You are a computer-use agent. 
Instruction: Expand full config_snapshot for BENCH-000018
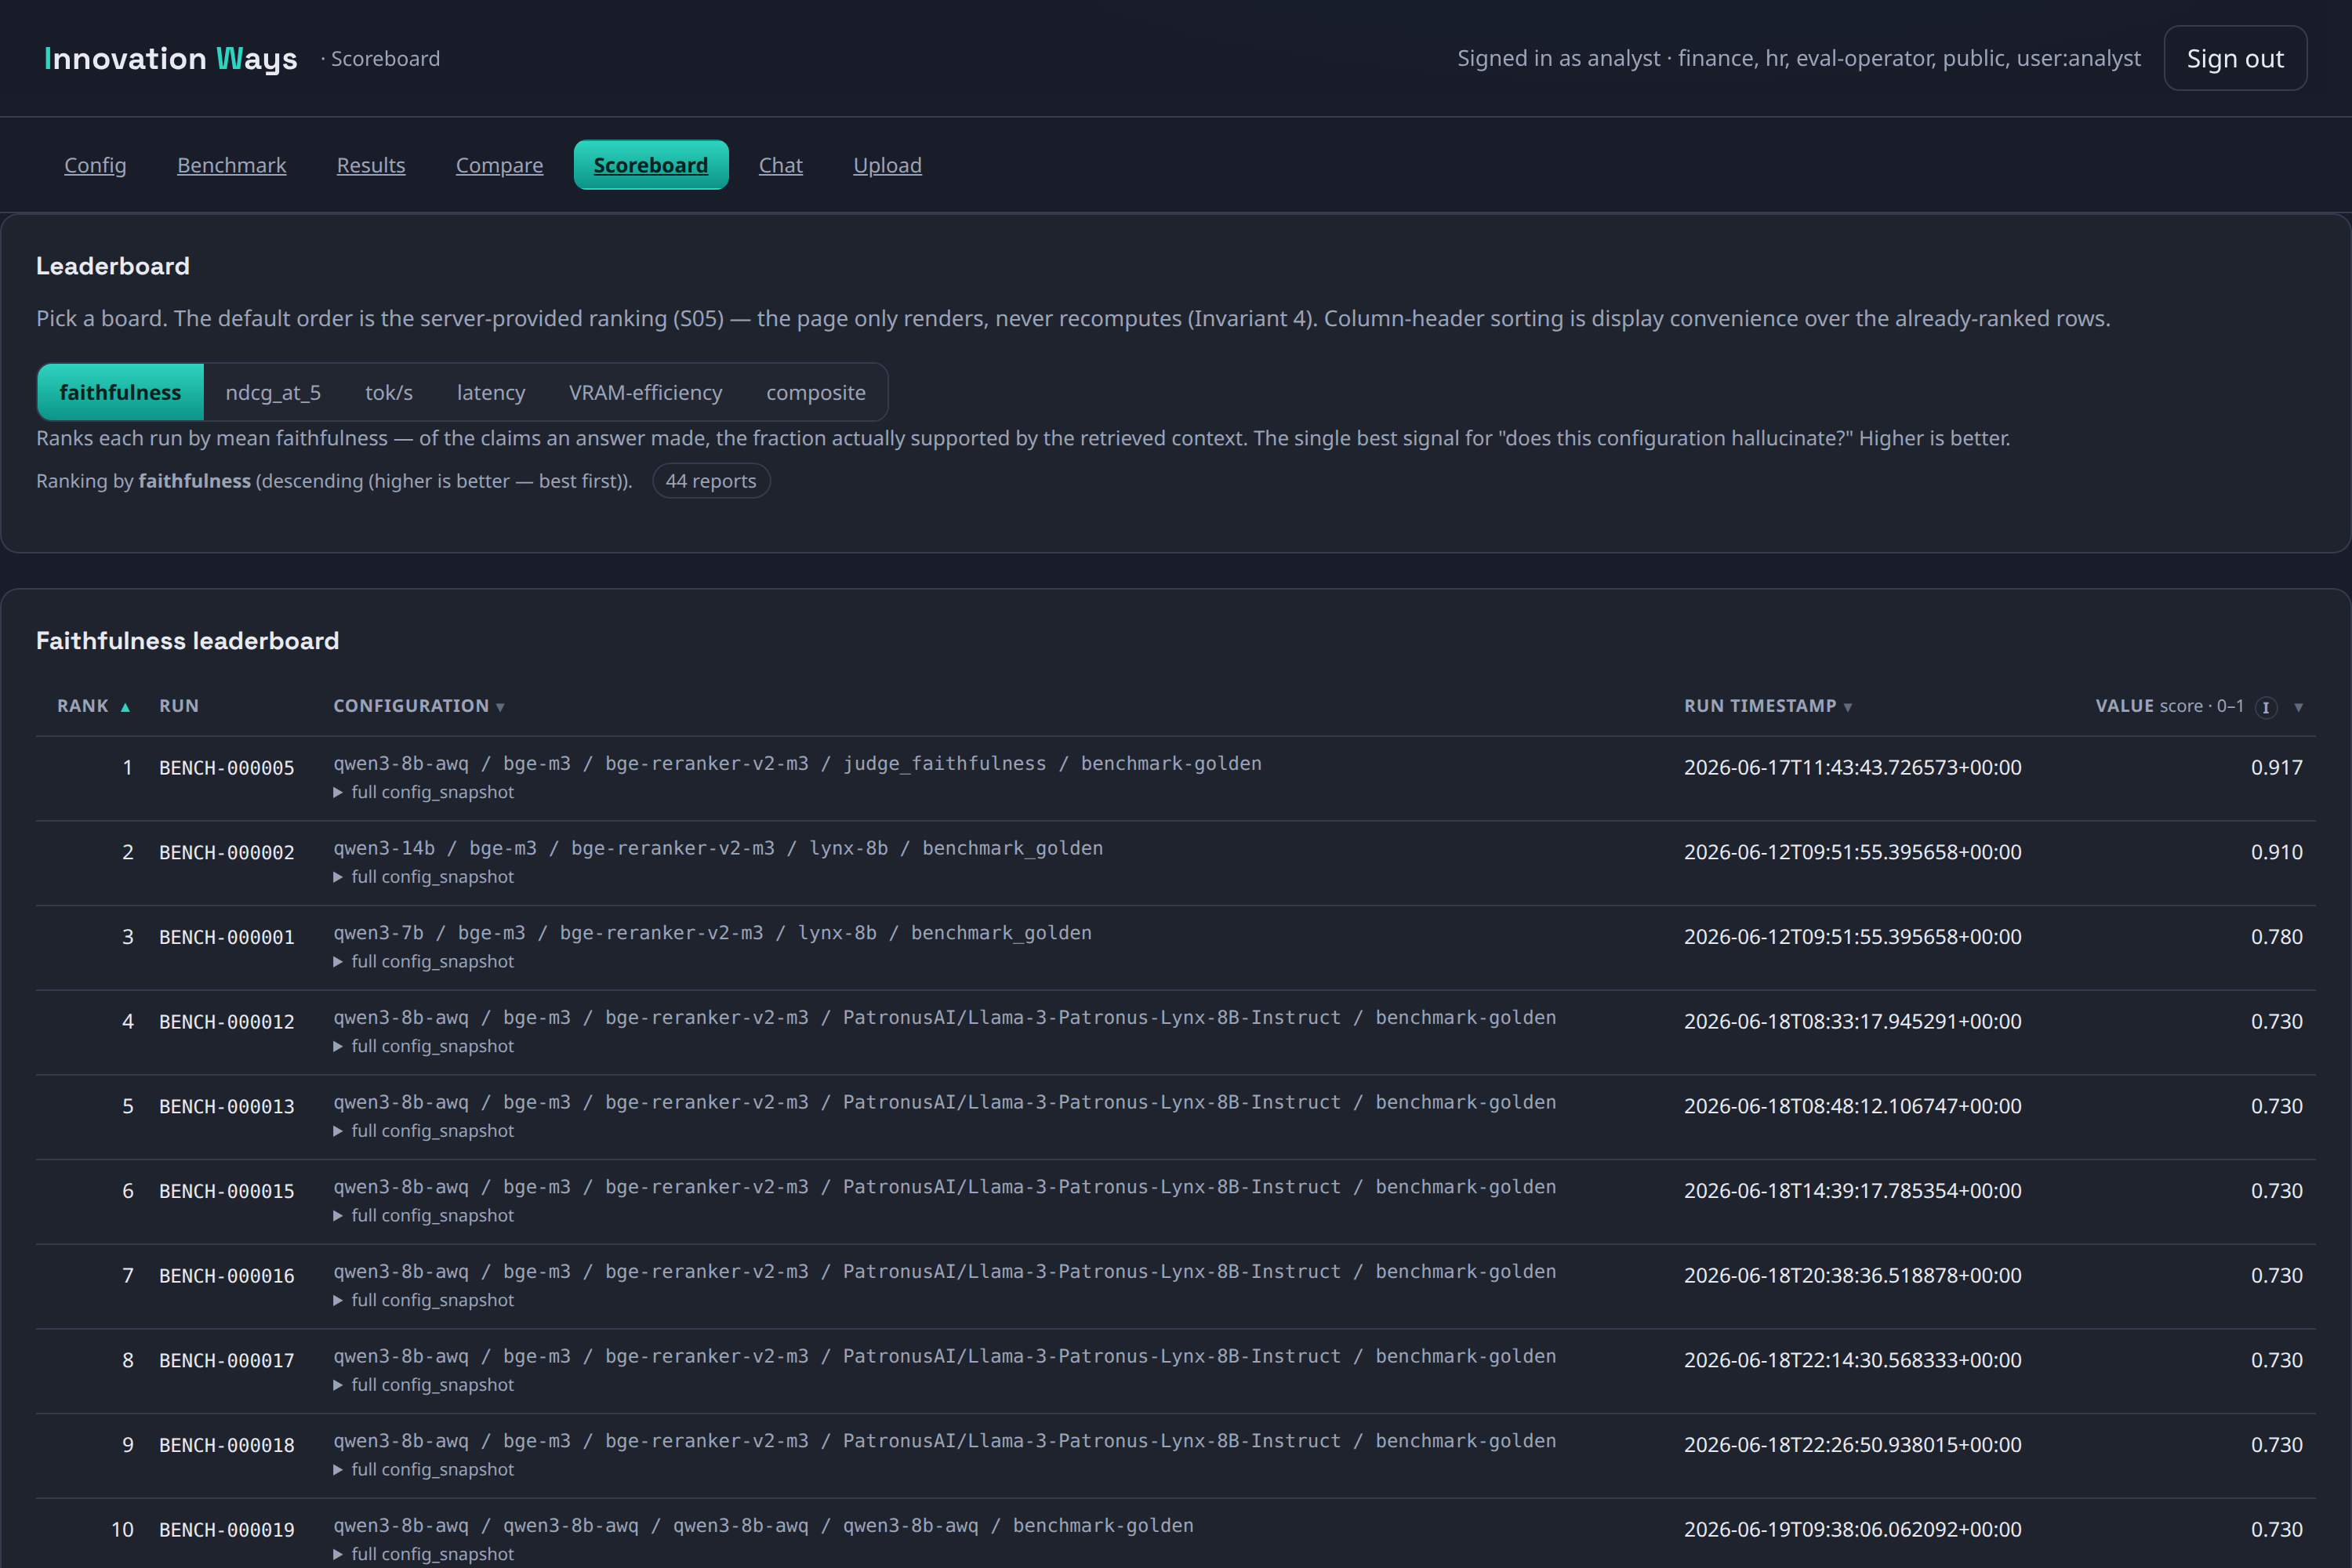click(x=423, y=1469)
